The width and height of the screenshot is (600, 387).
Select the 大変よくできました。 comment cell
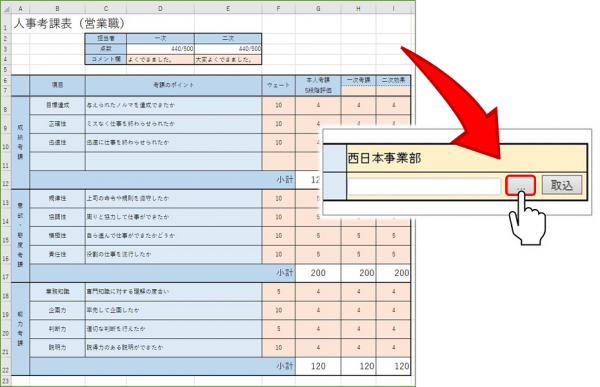(228, 60)
